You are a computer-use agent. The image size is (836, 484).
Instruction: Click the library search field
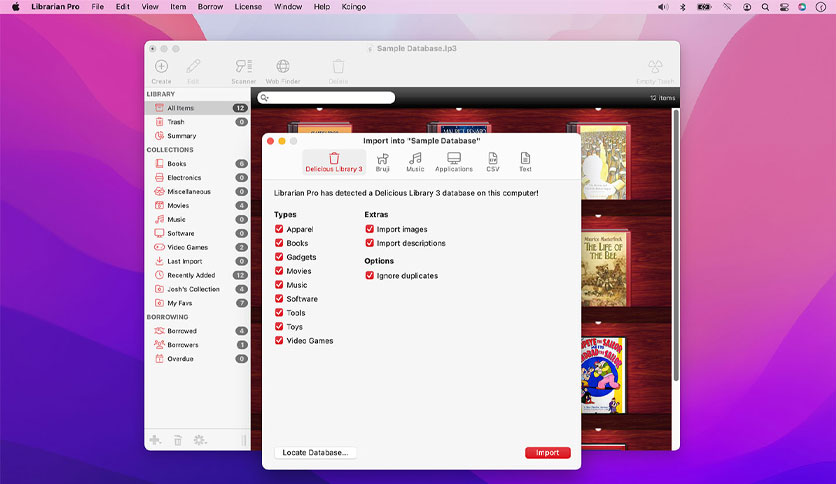326,98
